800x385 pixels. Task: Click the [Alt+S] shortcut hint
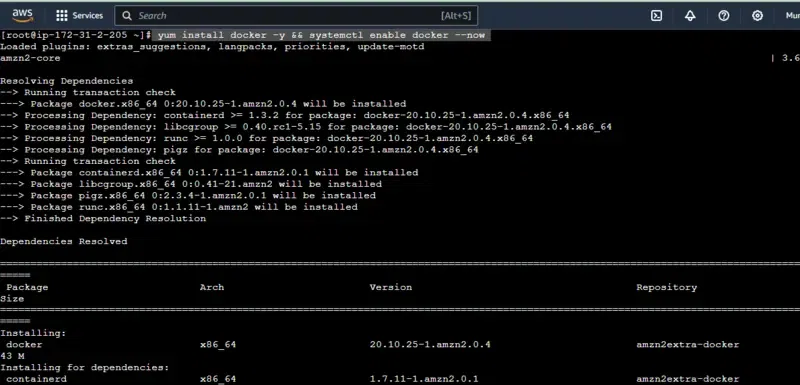click(x=456, y=16)
